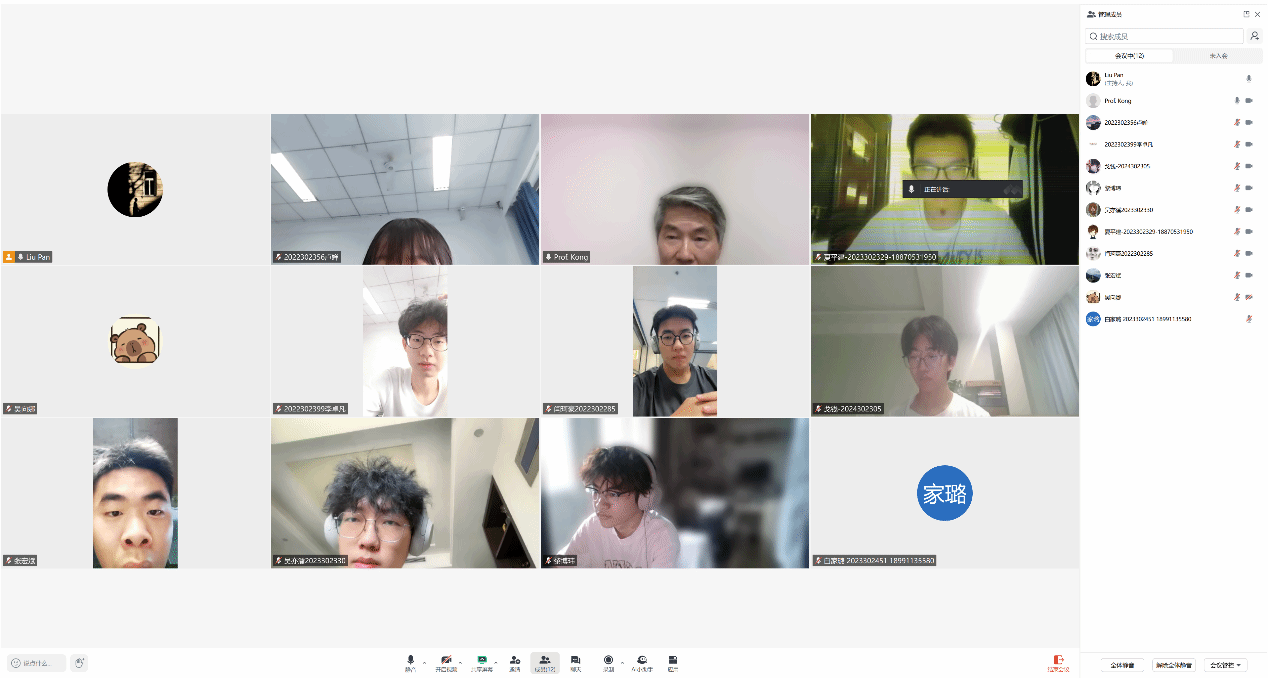
Task: Mute the microphone in bottom toolbar
Action: [x=410, y=662]
